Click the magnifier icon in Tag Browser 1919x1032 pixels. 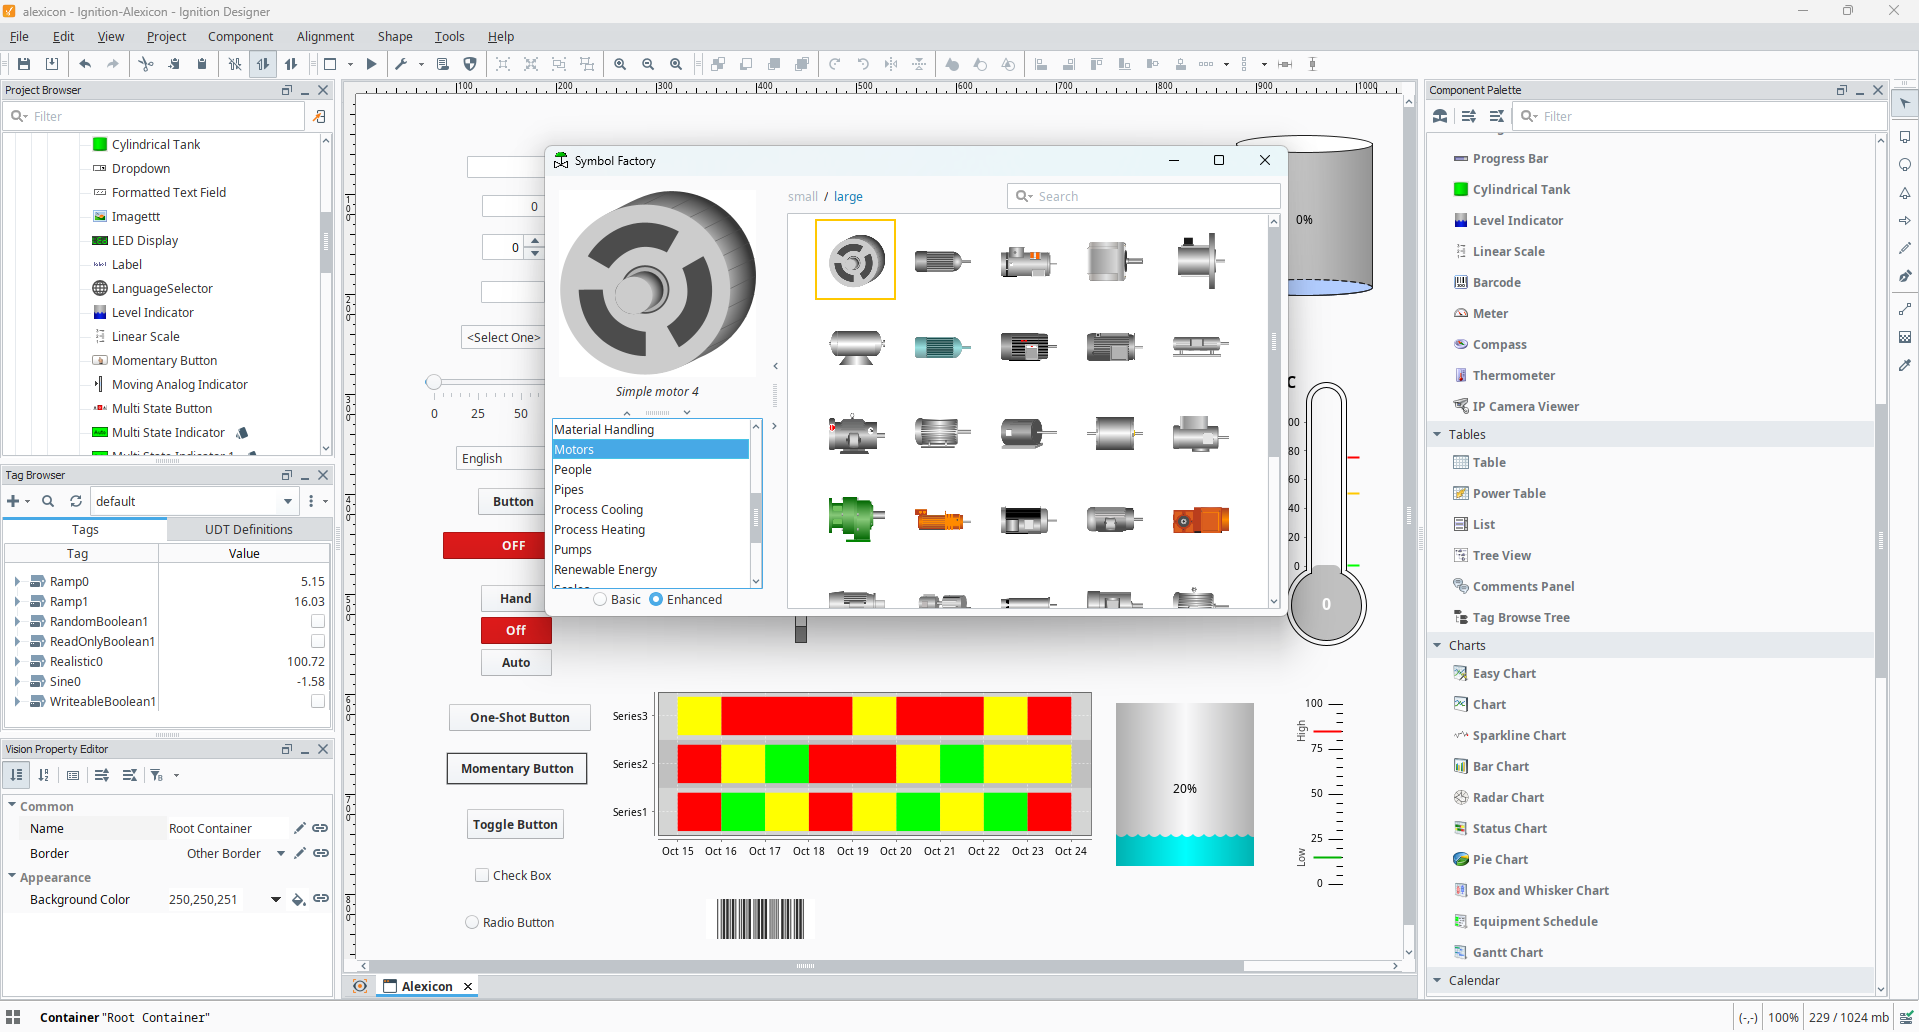tap(48, 501)
